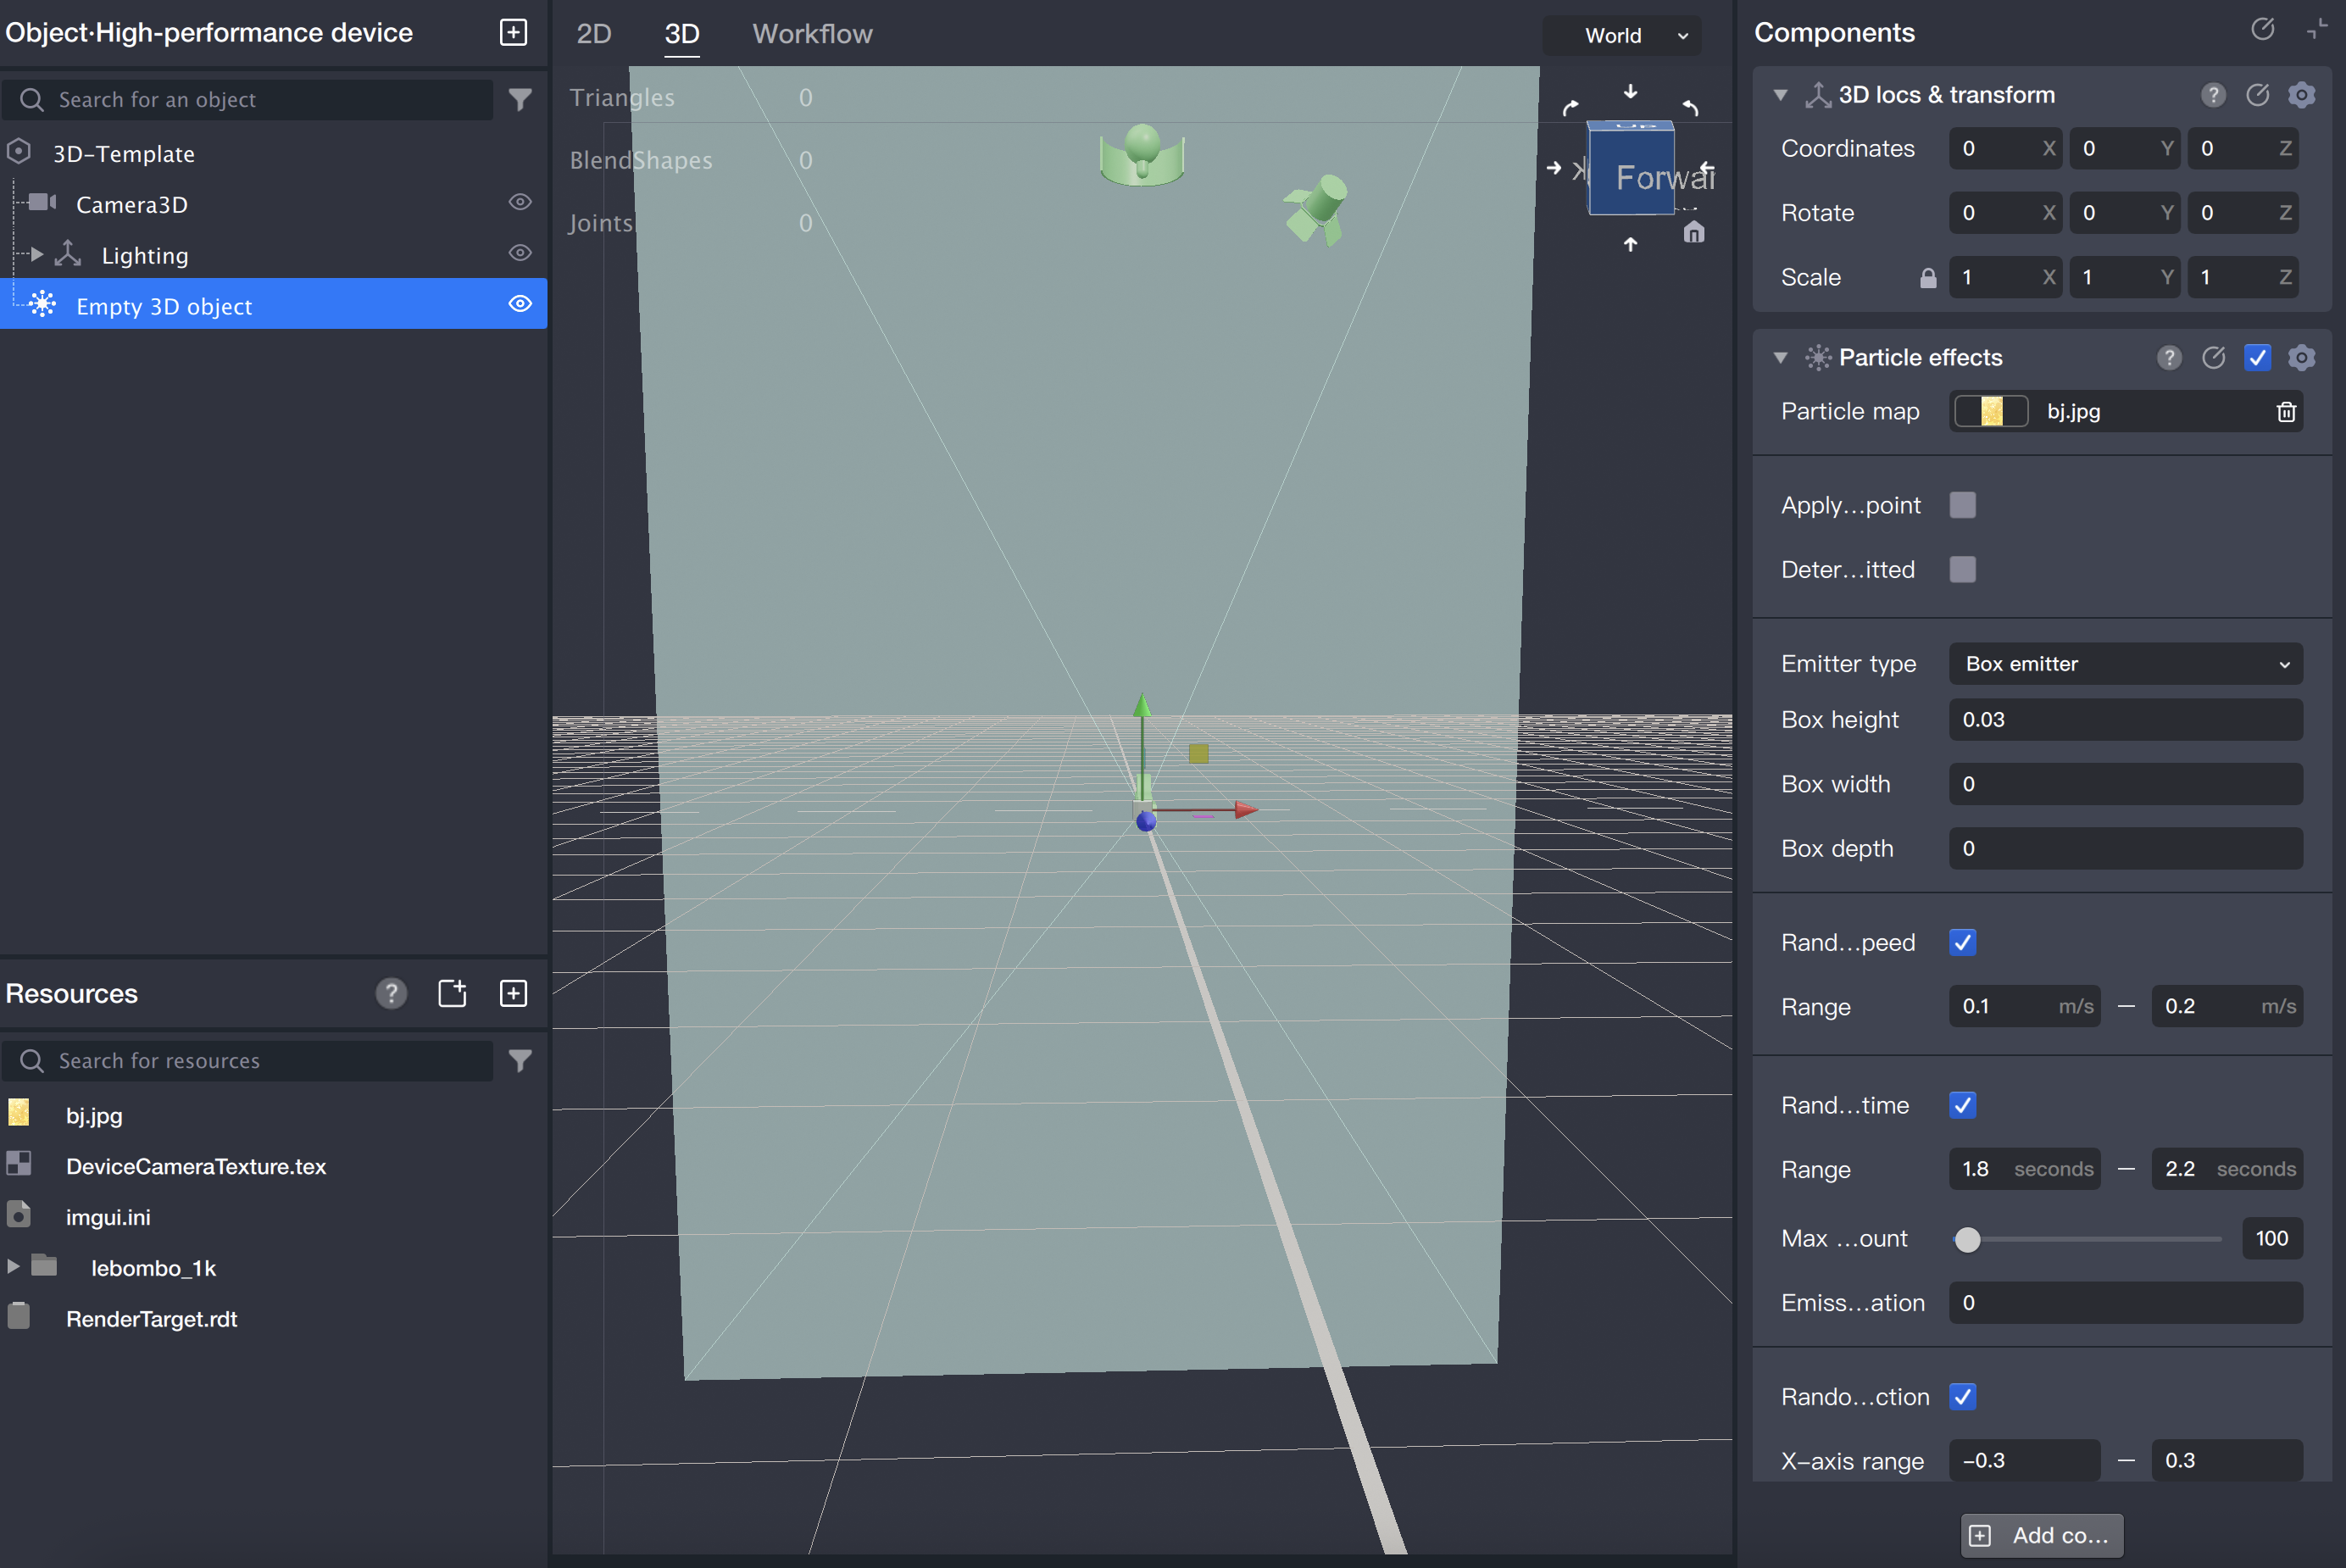Click the Max count slider handle
2346x1568 pixels.
tap(1966, 1239)
